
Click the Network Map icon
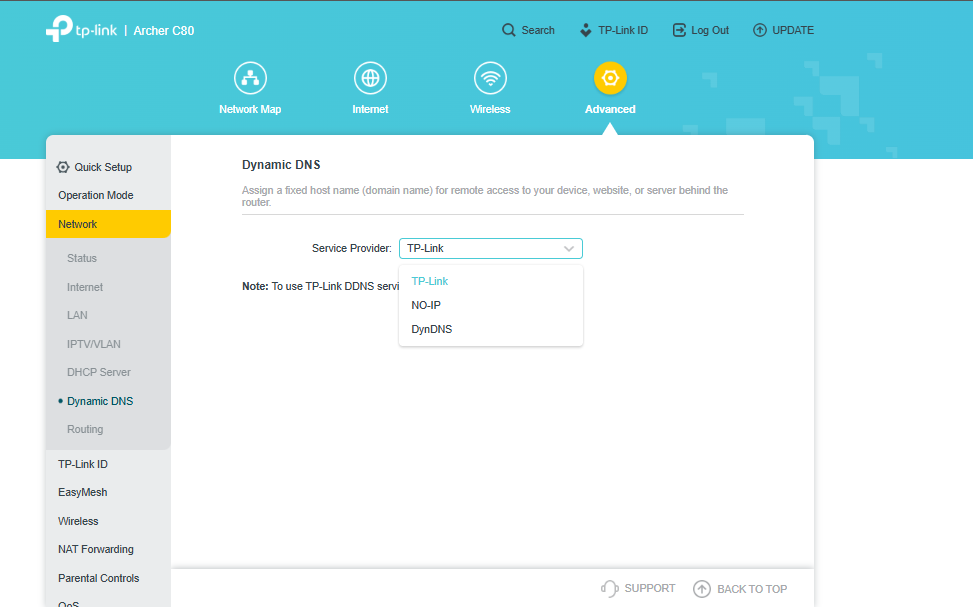click(x=250, y=78)
